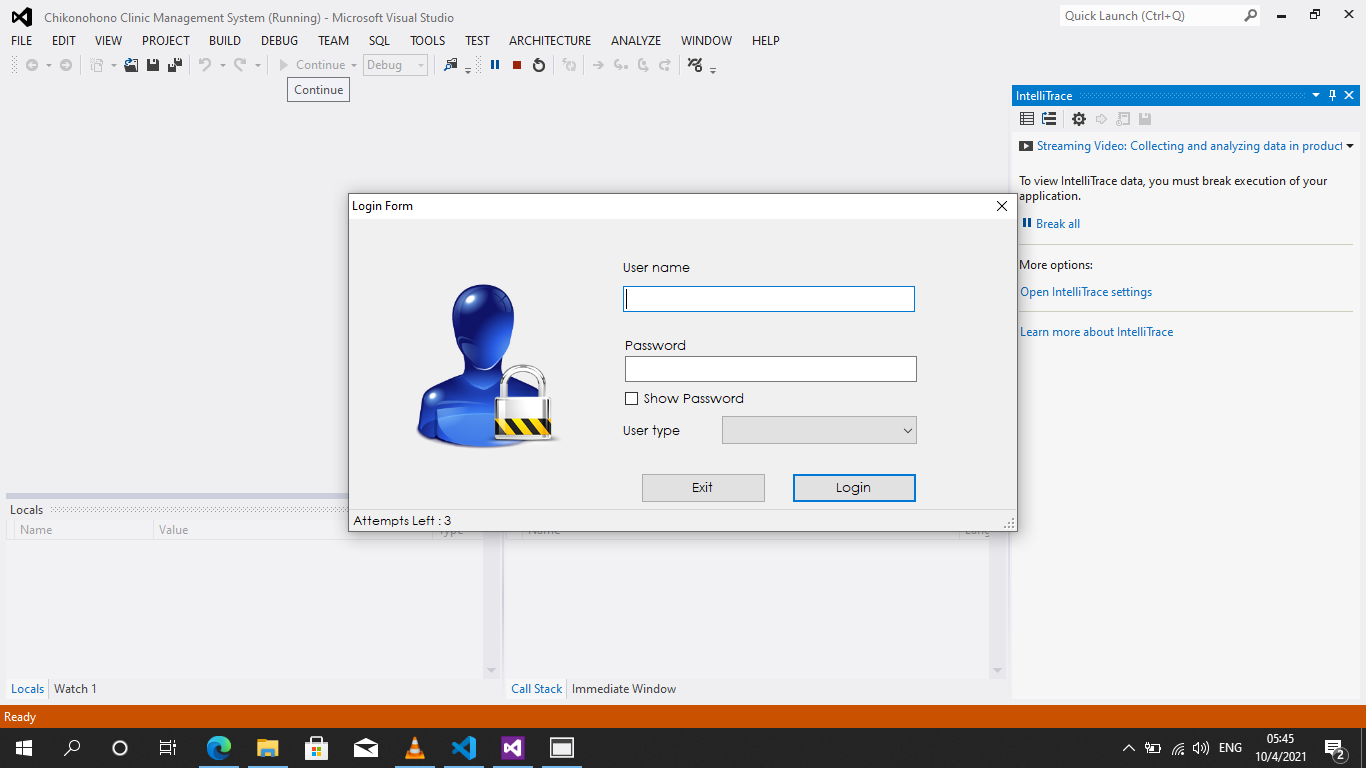
Task: Click the Login button
Action: tap(854, 488)
